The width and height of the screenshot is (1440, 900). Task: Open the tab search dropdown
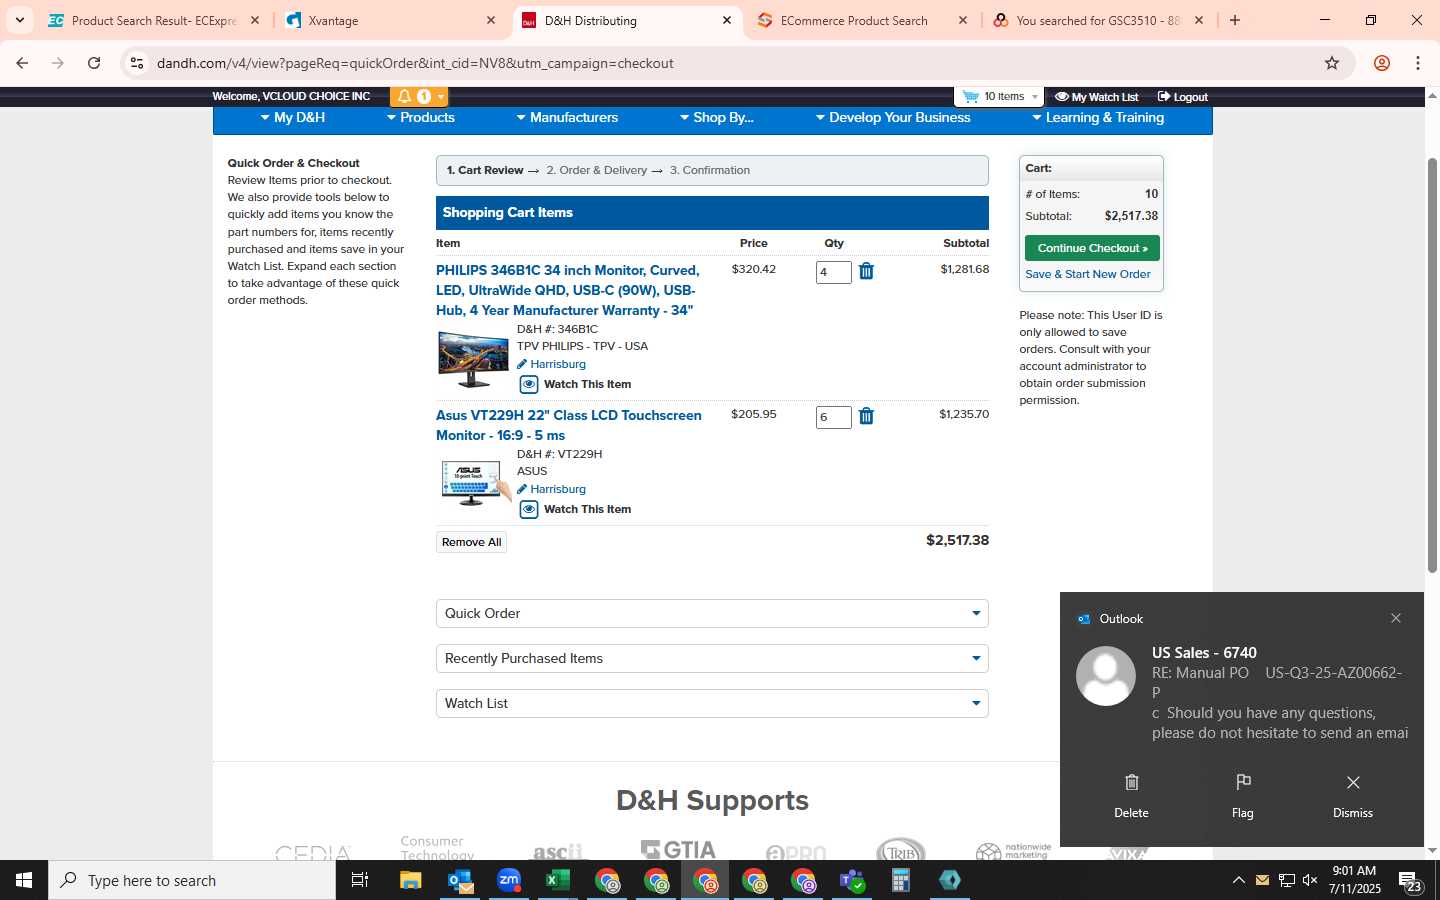(x=19, y=20)
